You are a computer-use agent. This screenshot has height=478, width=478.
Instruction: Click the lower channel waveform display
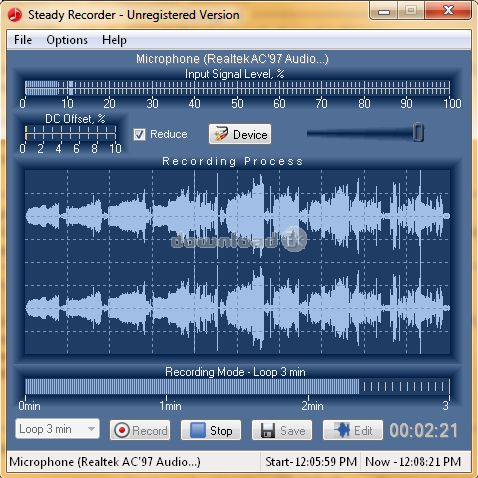(x=237, y=308)
